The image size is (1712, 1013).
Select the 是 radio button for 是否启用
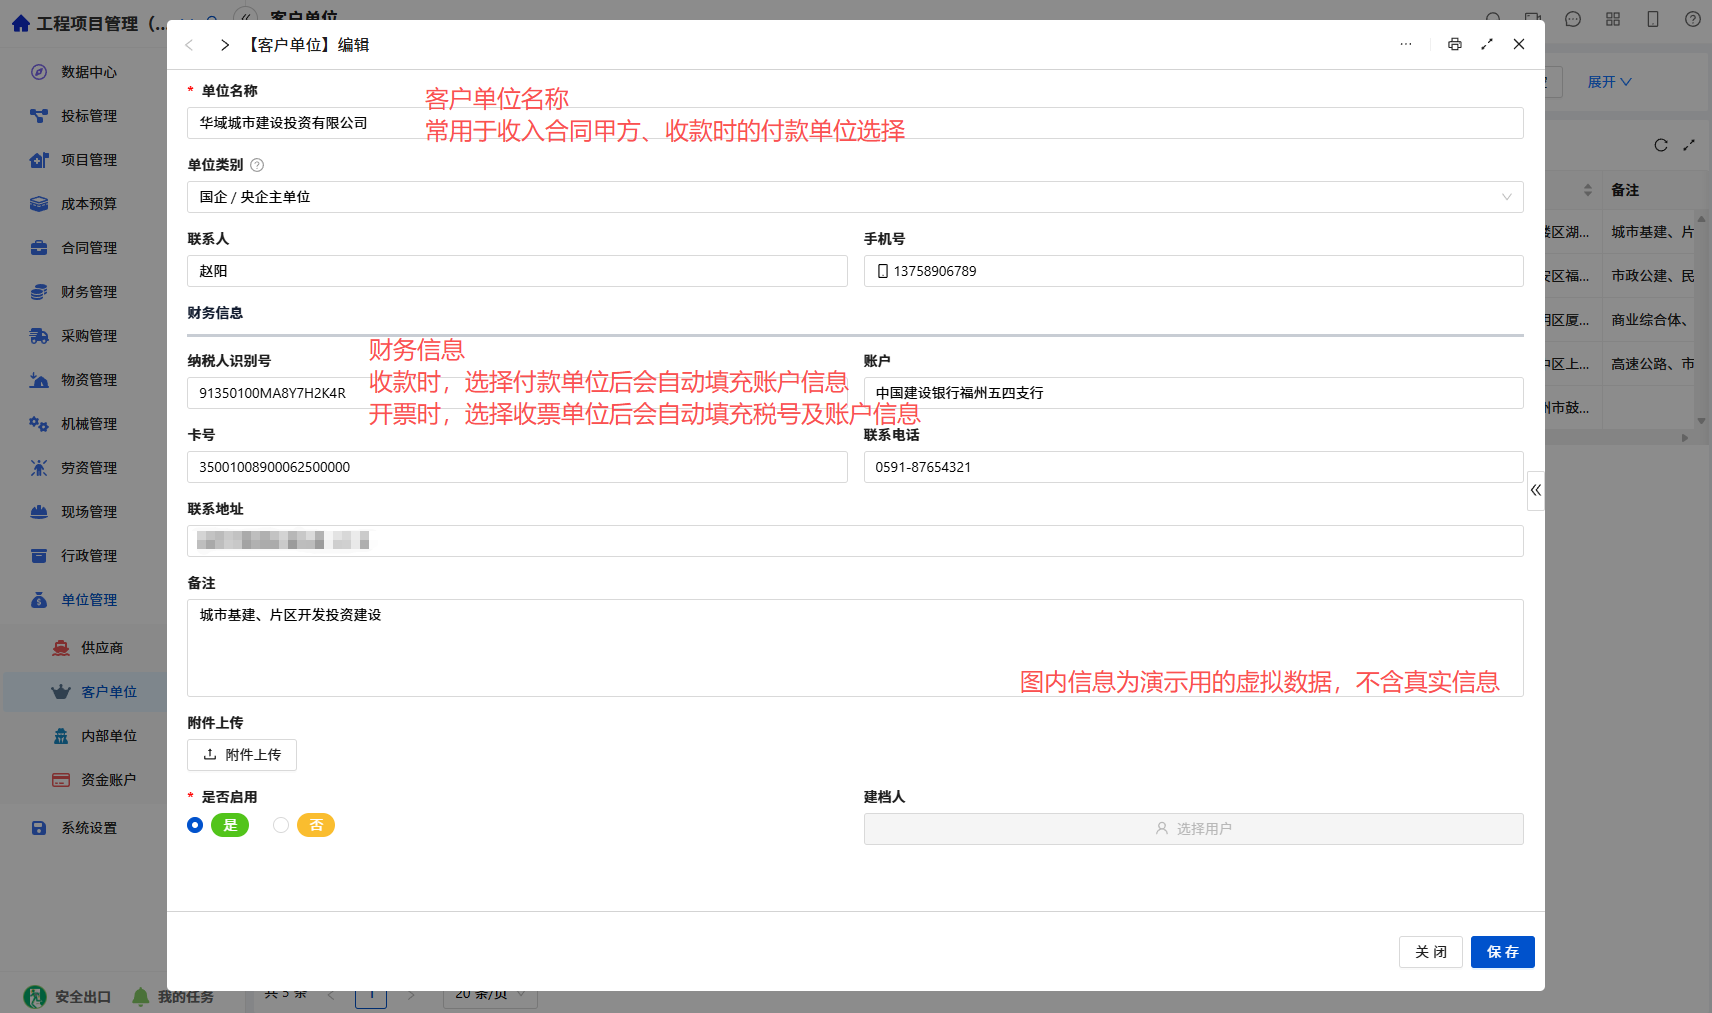pos(195,825)
